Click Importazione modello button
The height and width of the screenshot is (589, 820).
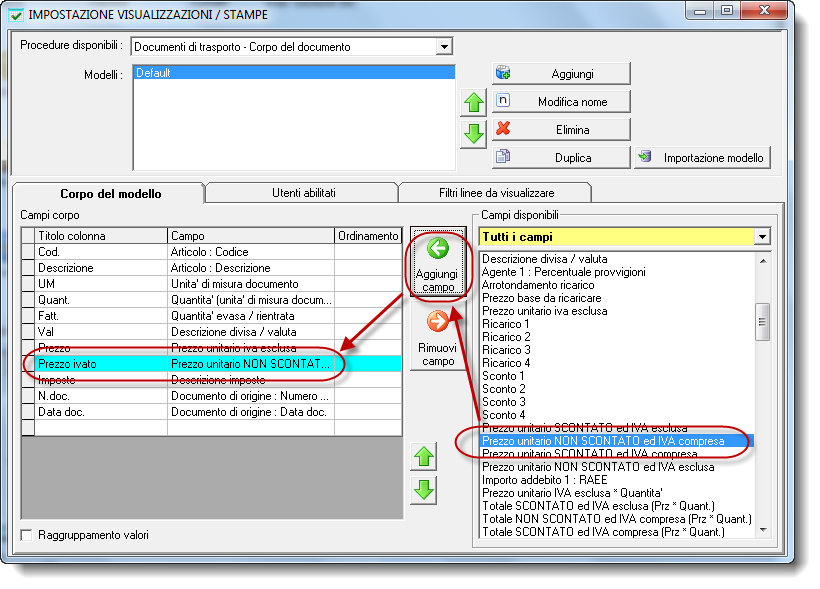(x=702, y=157)
